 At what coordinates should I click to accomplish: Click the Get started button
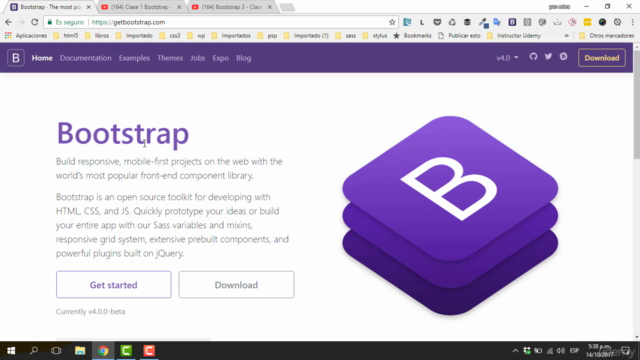113,285
